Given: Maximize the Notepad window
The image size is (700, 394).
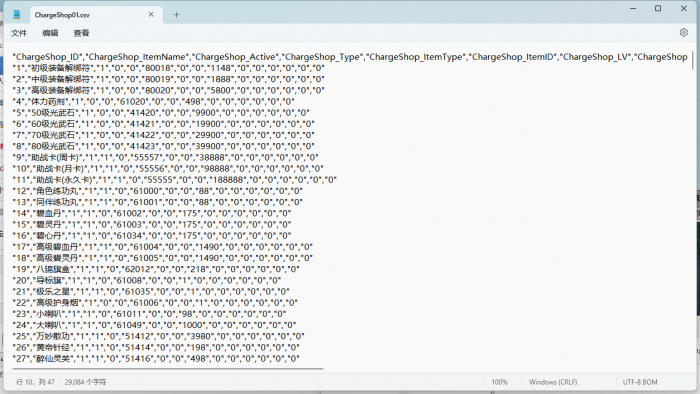Looking at the screenshot, I should coord(658,8).
